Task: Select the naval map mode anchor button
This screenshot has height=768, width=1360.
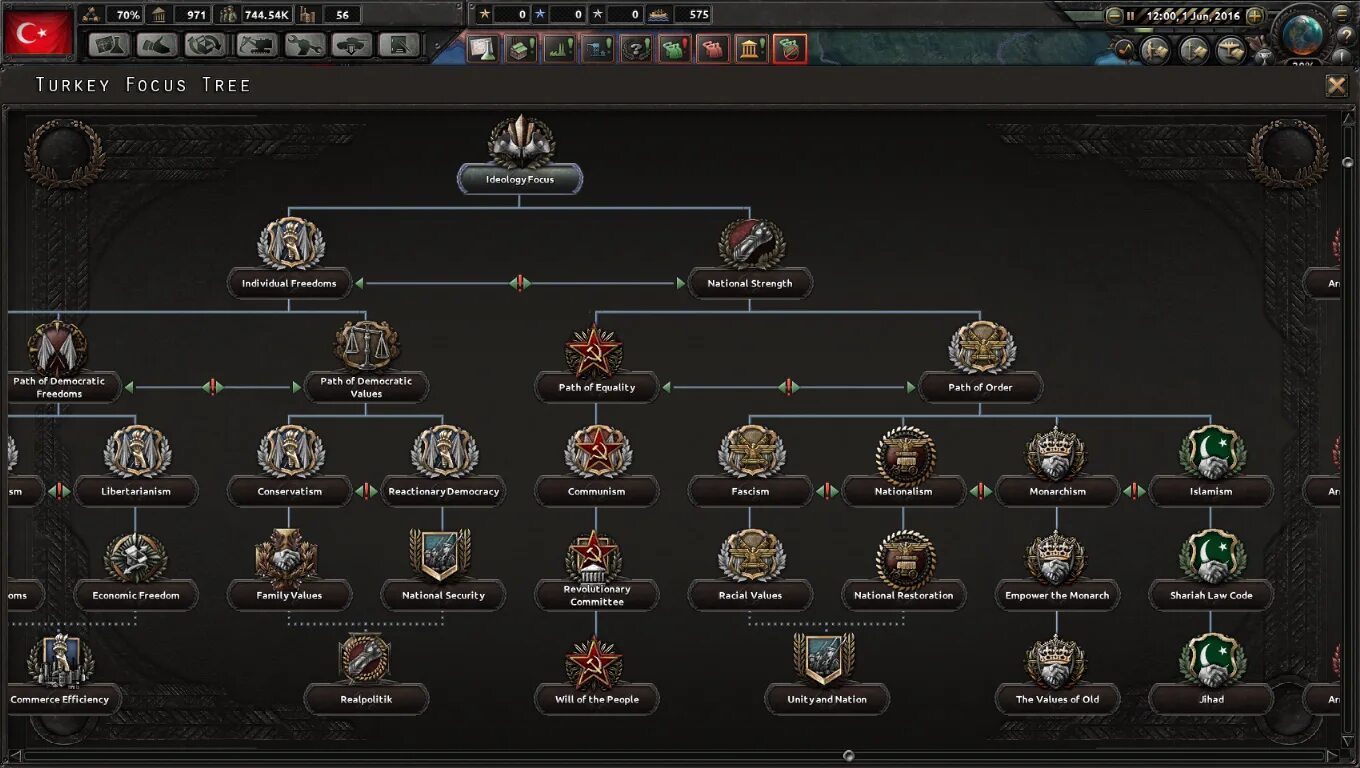Action: pyautogui.click(x=1194, y=50)
